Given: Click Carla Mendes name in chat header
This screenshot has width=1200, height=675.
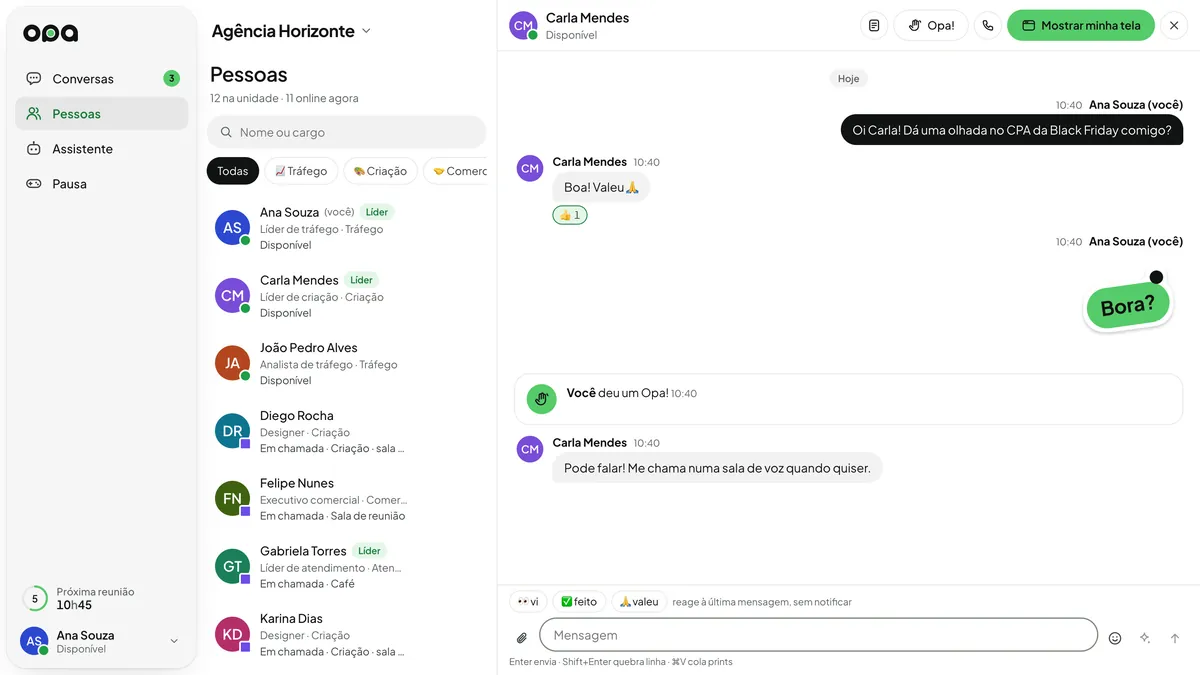Looking at the screenshot, I should [x=587, y=18].
